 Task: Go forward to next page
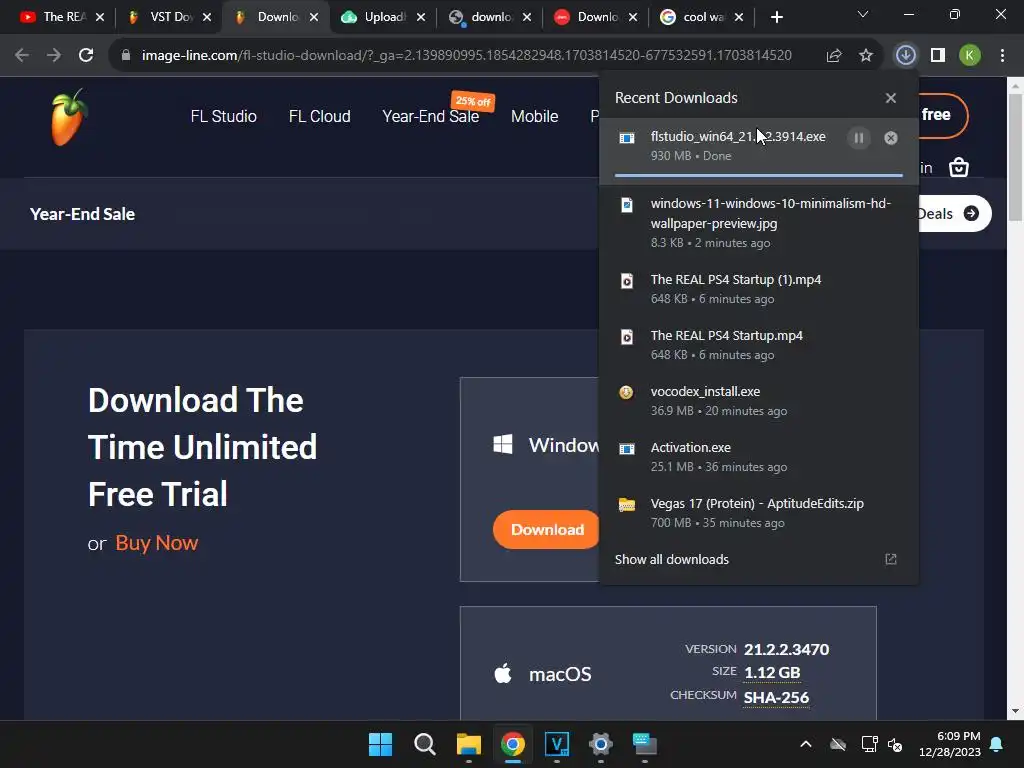tap(54, 55)
